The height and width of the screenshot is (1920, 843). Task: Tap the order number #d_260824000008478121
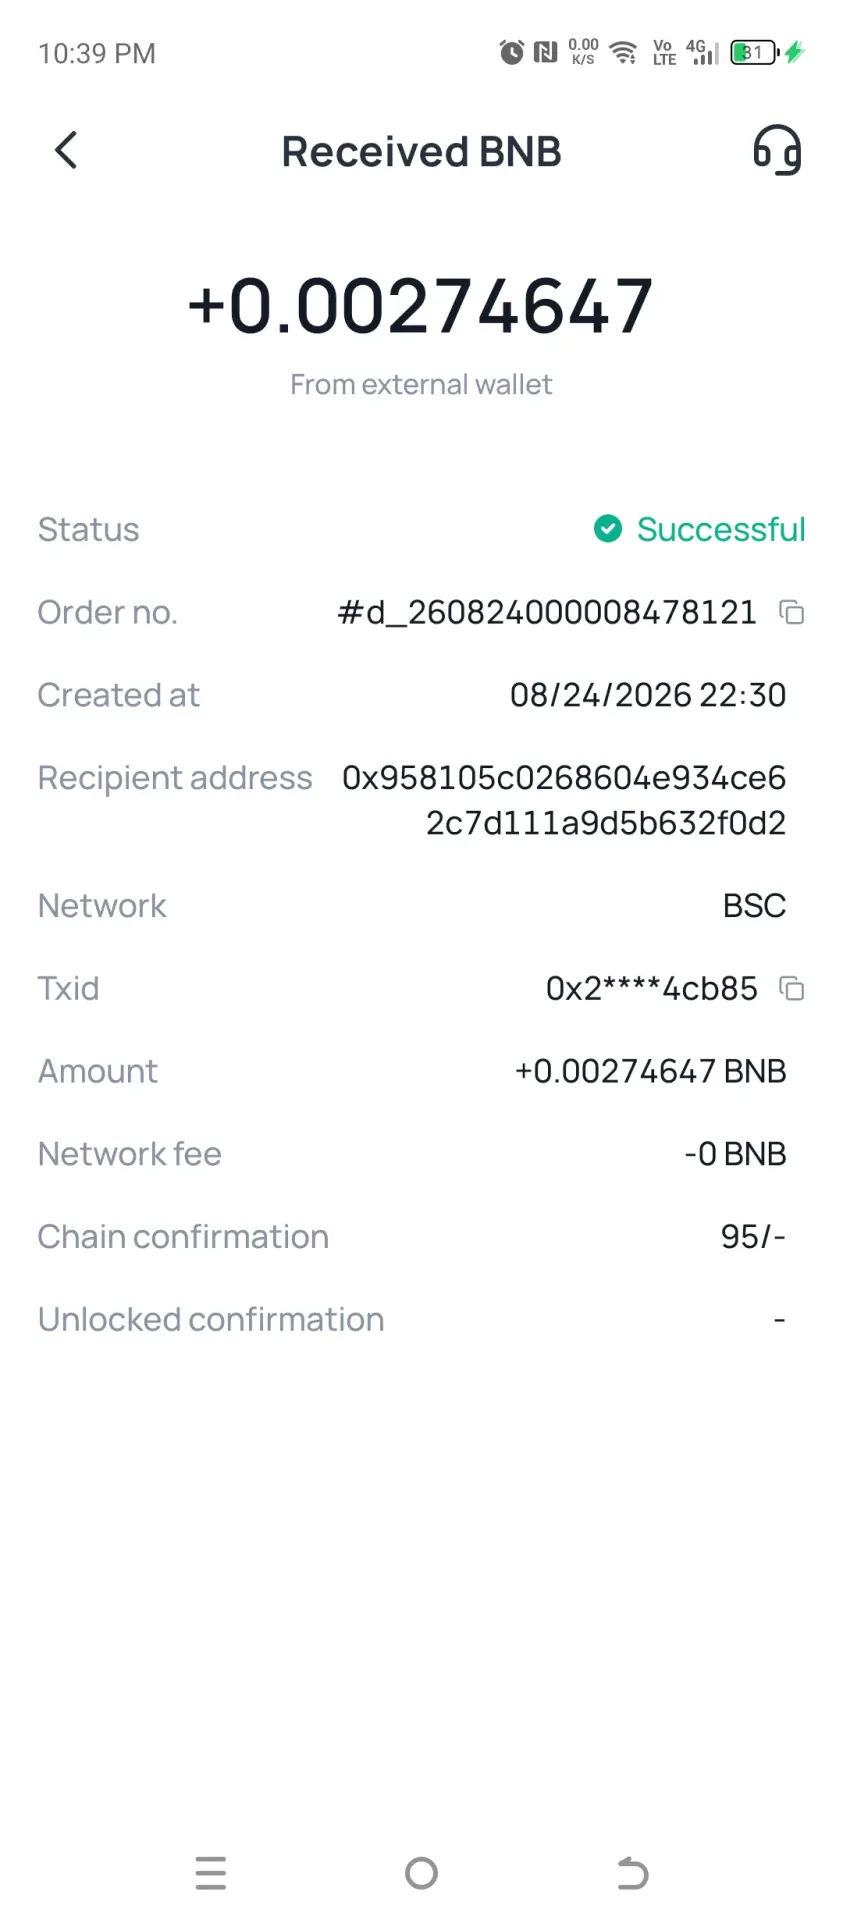[547, 612]
